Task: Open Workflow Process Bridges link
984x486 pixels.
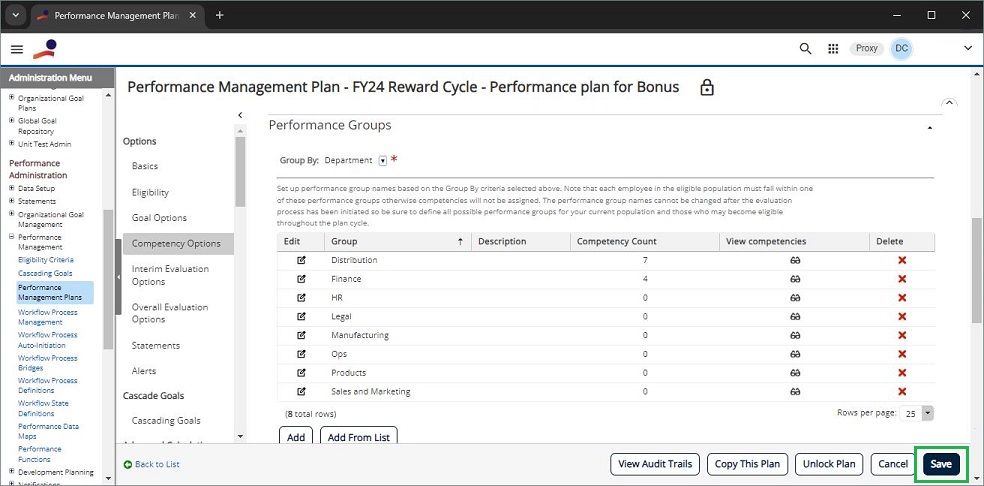Action: 48,363
